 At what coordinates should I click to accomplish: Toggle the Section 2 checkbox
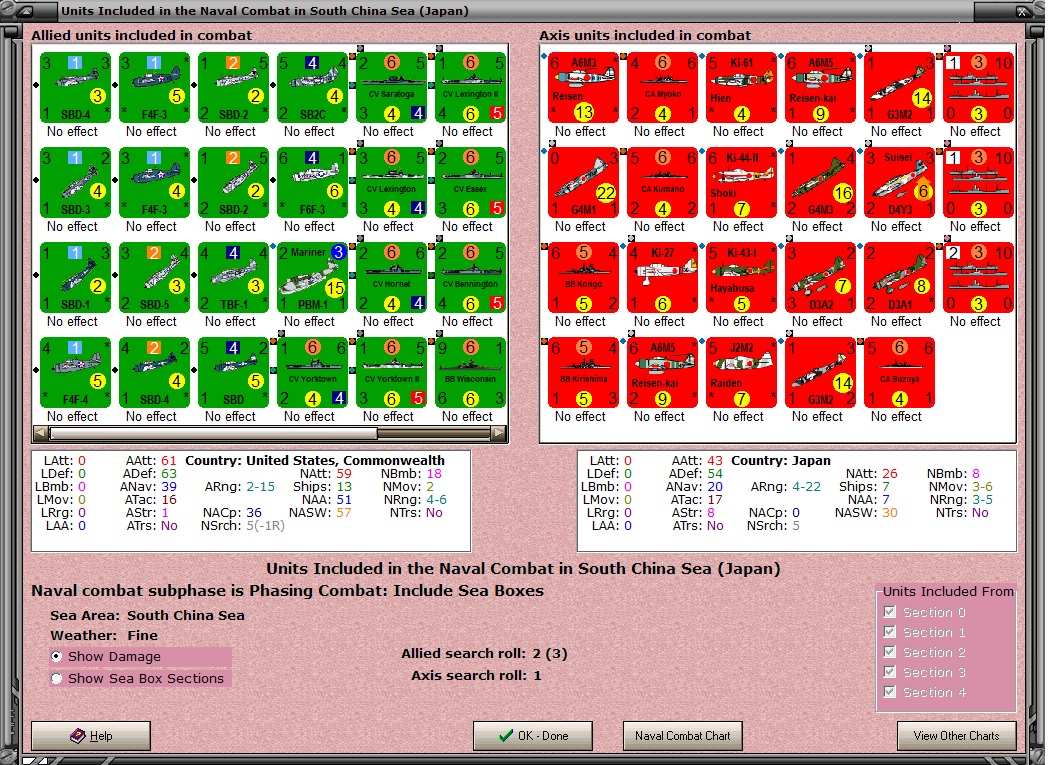click(x=889, y=652)
